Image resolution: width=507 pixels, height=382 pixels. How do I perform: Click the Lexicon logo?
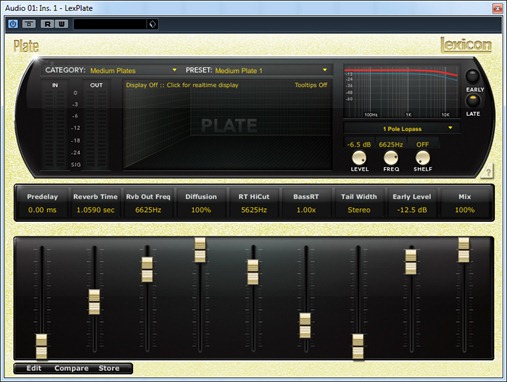tap(466, 45)
